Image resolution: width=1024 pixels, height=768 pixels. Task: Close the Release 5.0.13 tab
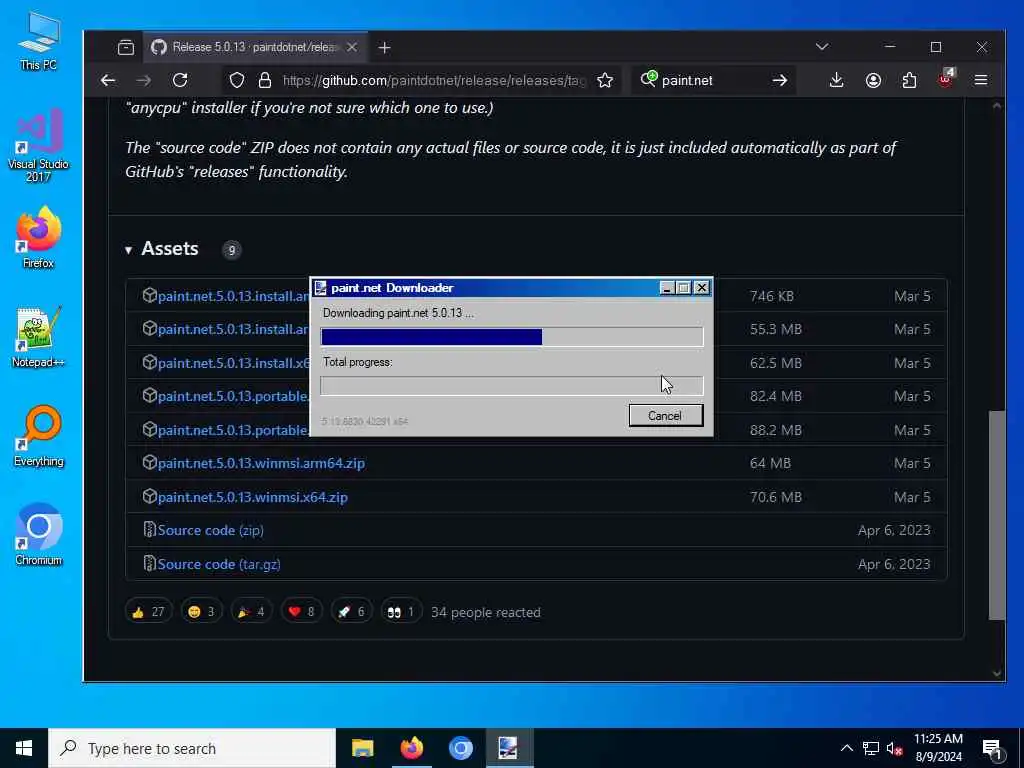click(x=352, y=47)
